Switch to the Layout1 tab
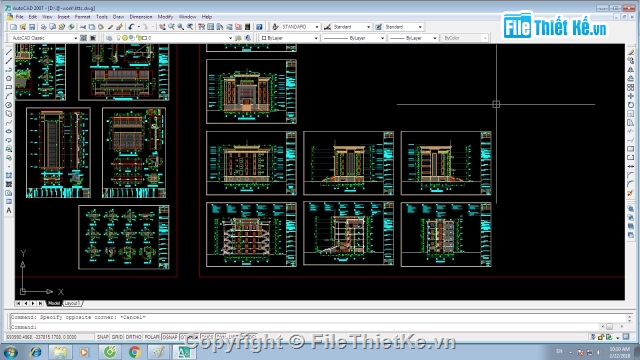The height and width of the screenshot is (360, 640). [73, 303]
